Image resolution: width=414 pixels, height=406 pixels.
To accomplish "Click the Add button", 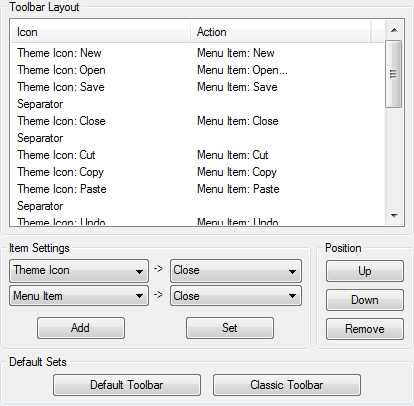I will tap(81, 328).
